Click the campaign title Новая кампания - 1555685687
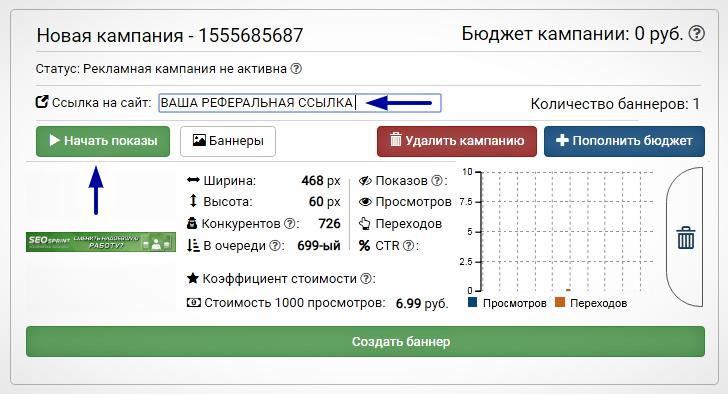 [x=169, y=35]
